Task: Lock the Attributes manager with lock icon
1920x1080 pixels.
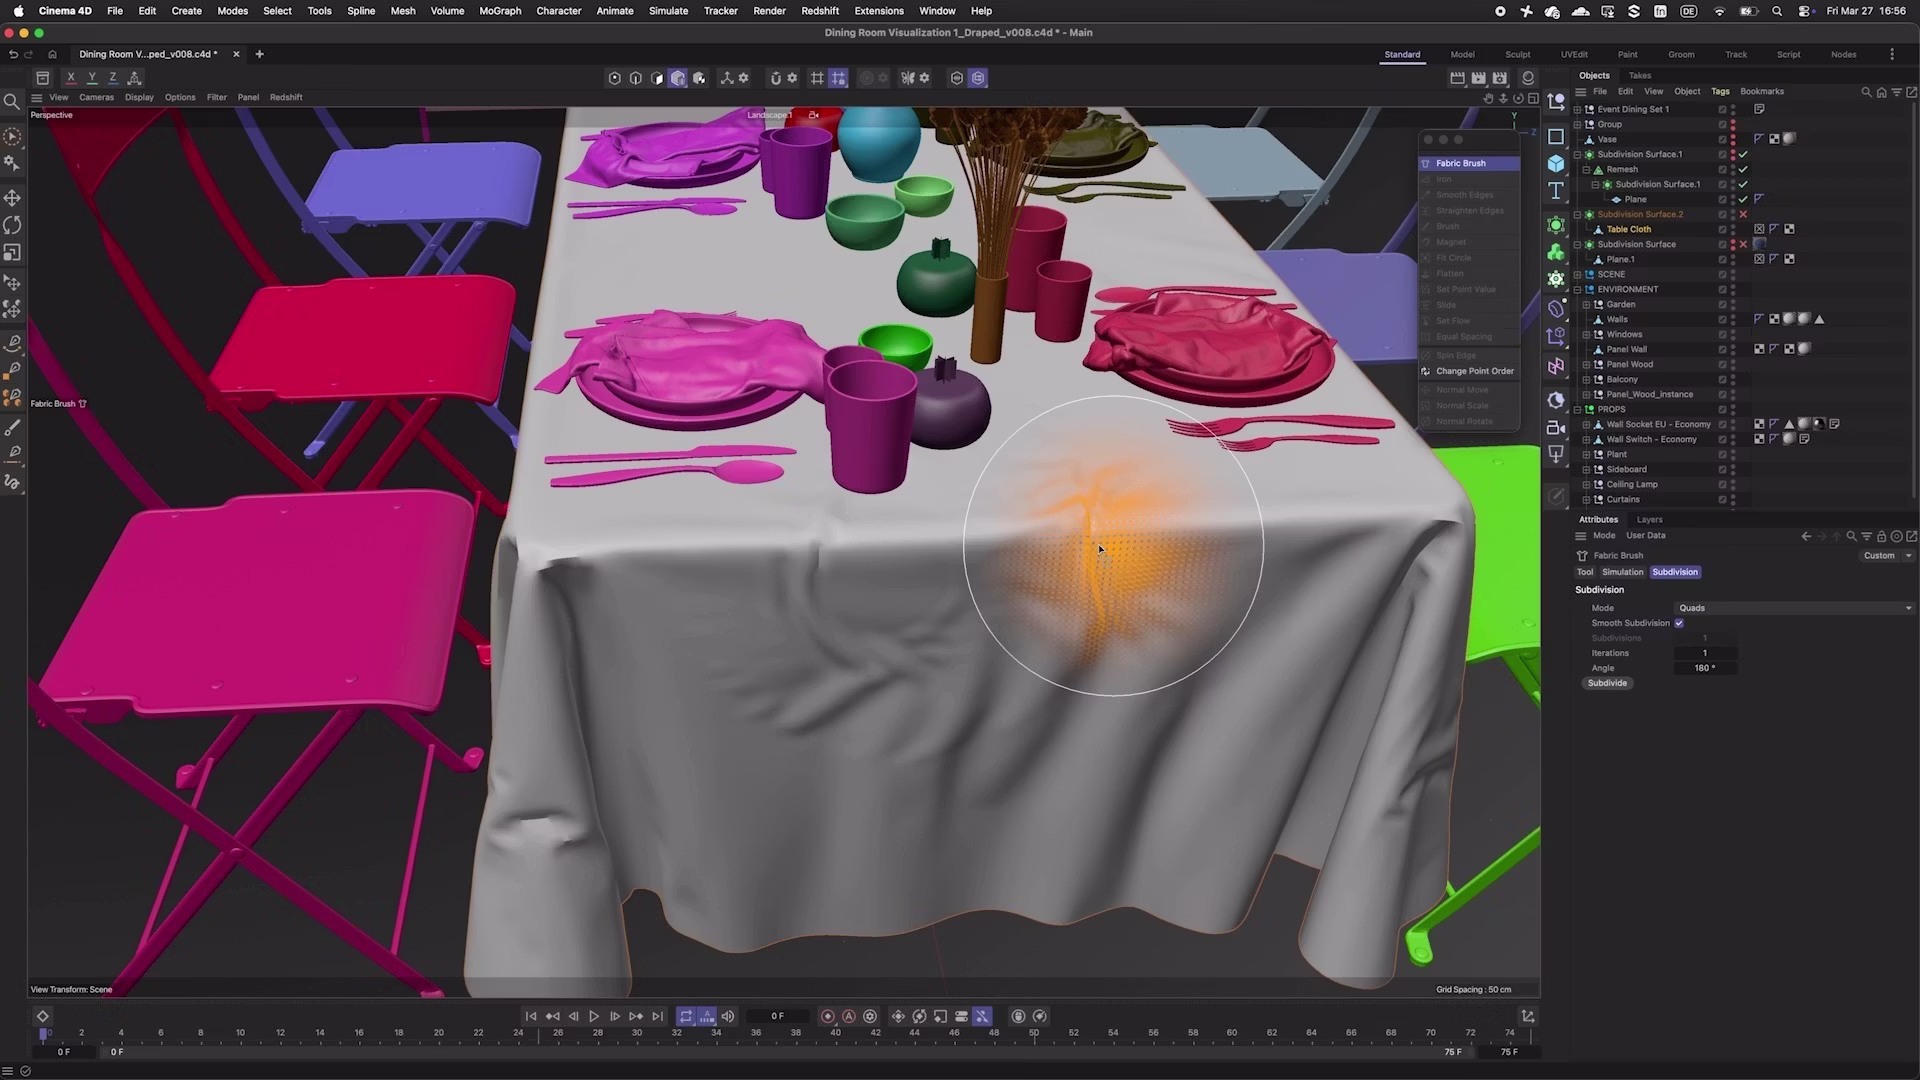Action: pos(1881,536)
